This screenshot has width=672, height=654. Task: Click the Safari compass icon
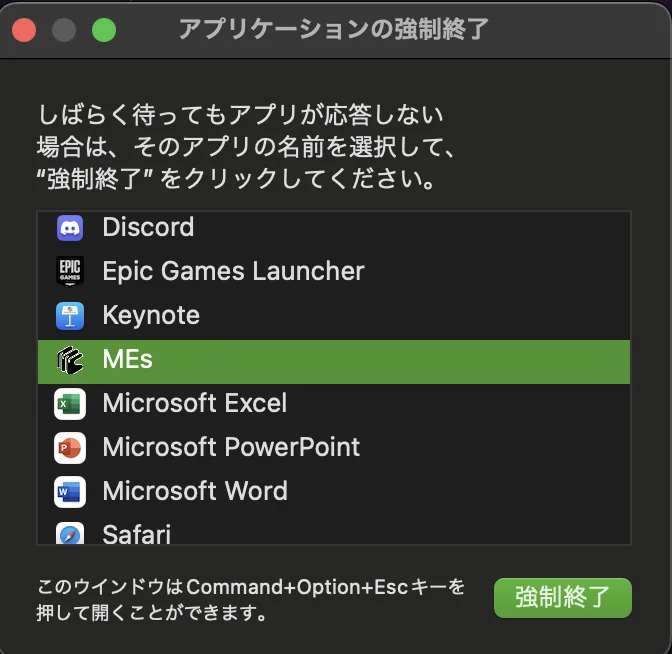tap(70, 533)
